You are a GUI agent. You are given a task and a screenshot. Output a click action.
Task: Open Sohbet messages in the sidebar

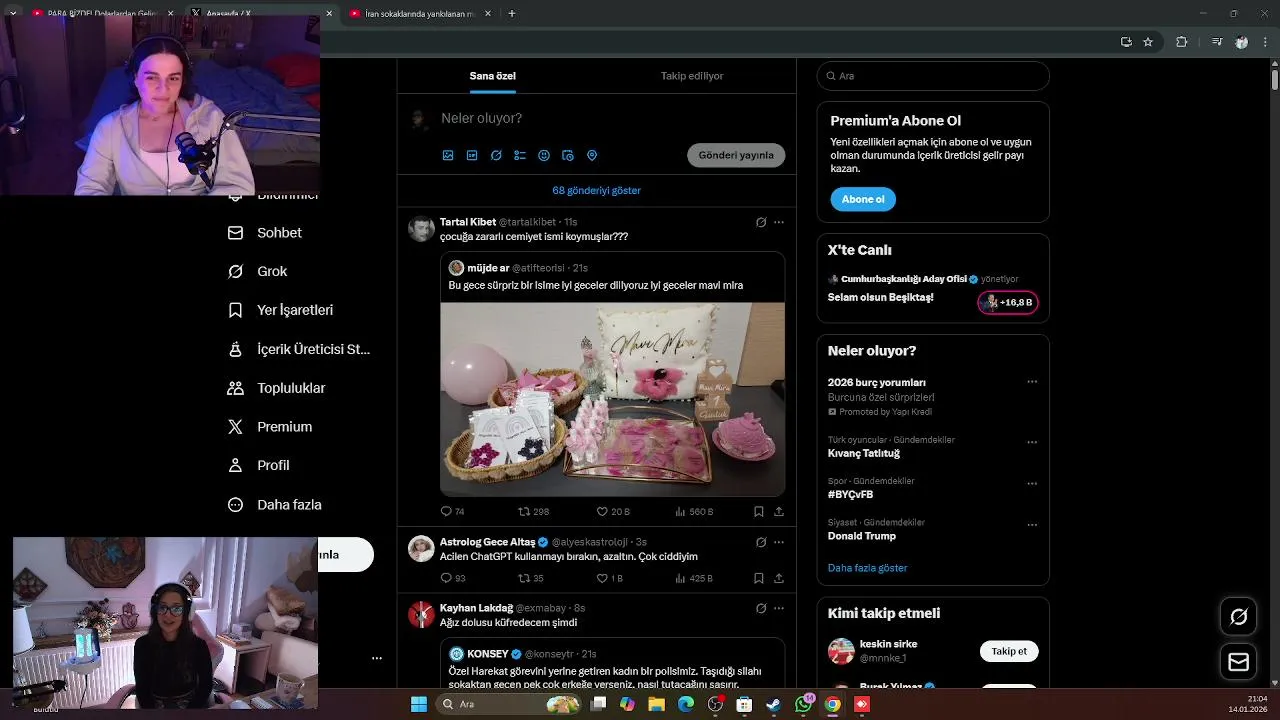pyautogui.click(x=265, y=232)
